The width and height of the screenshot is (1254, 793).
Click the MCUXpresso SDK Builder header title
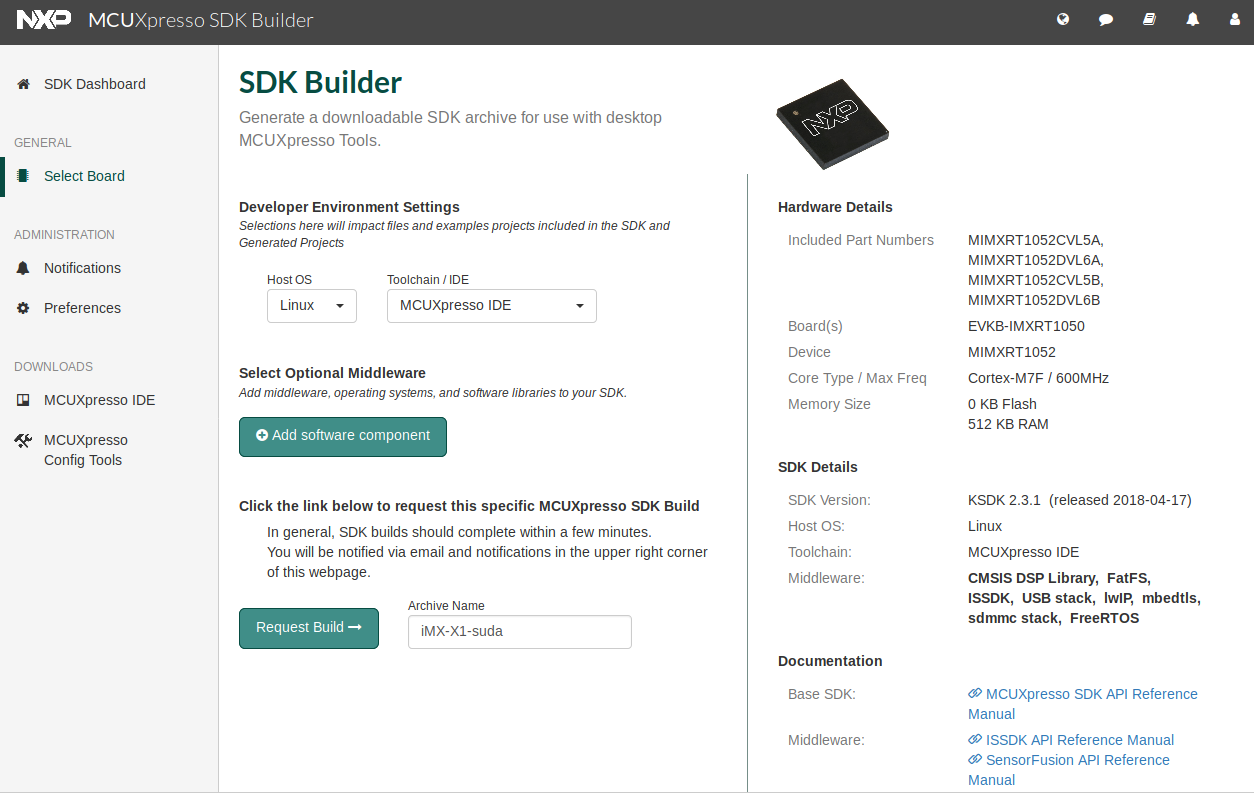(201, 20)
